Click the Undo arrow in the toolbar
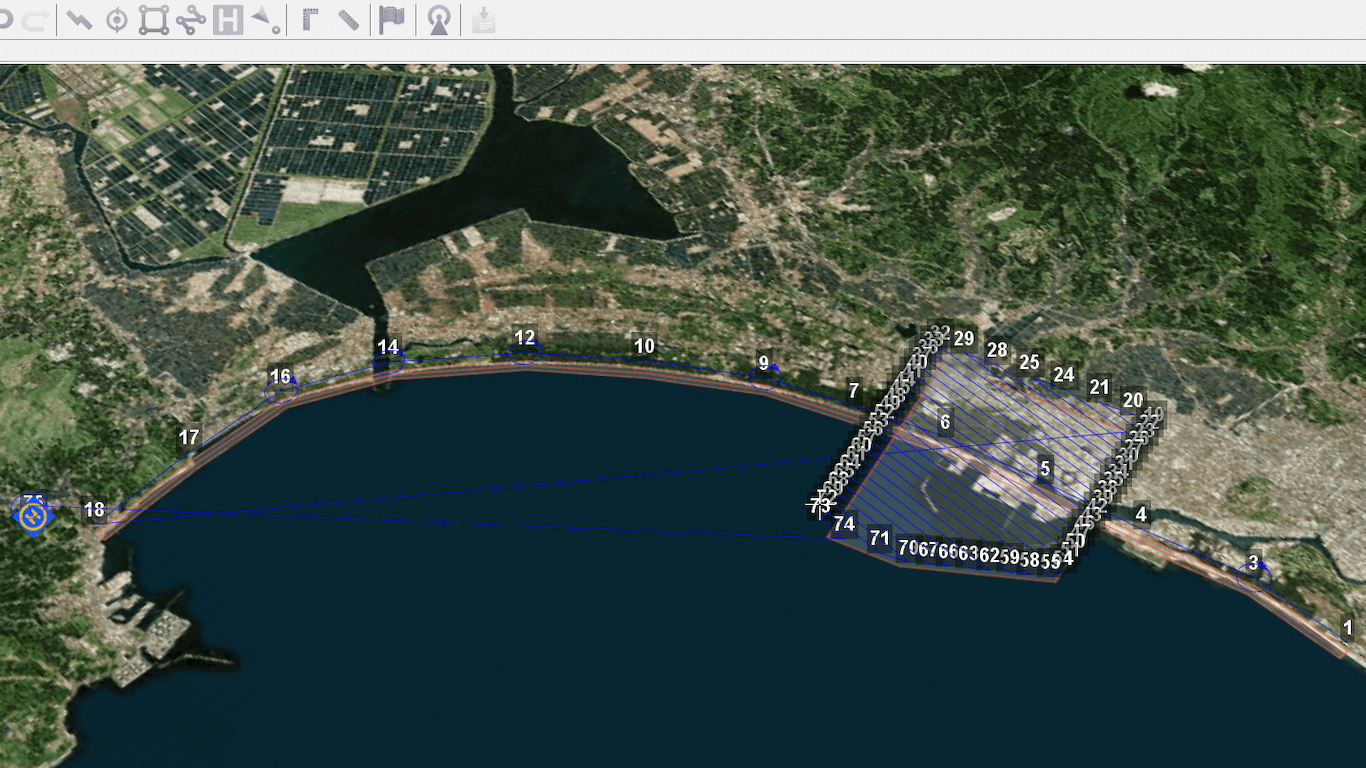 point(6,20)
